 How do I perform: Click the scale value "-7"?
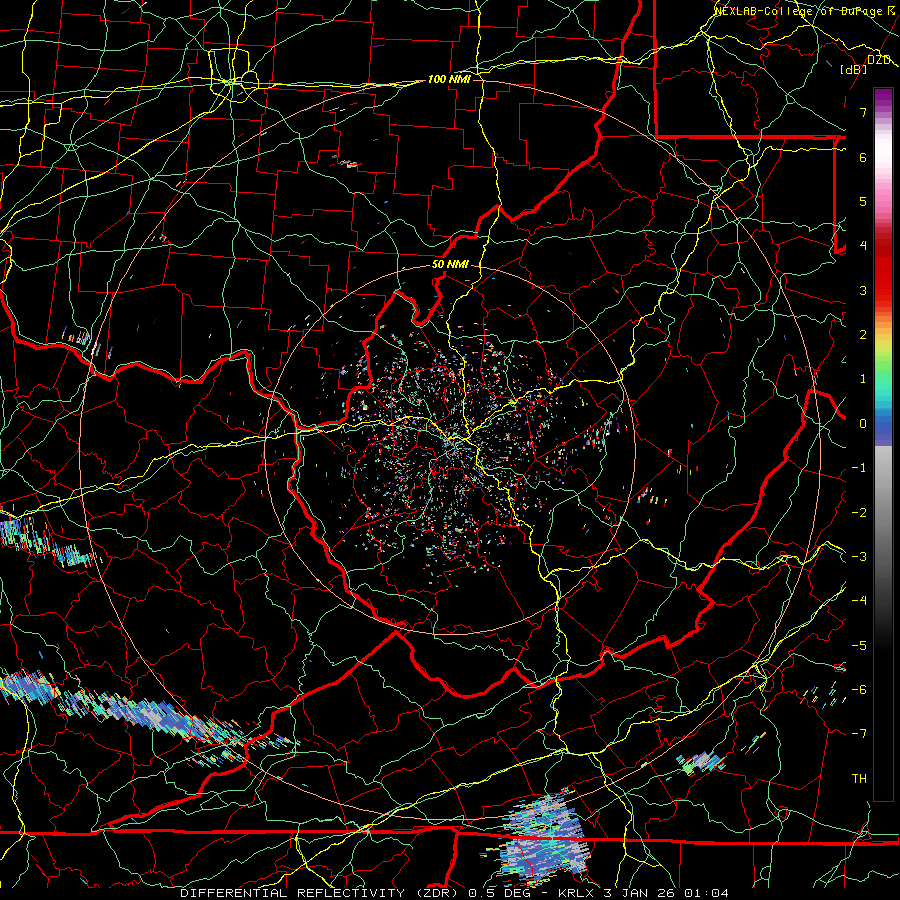(x=859, y=734)
